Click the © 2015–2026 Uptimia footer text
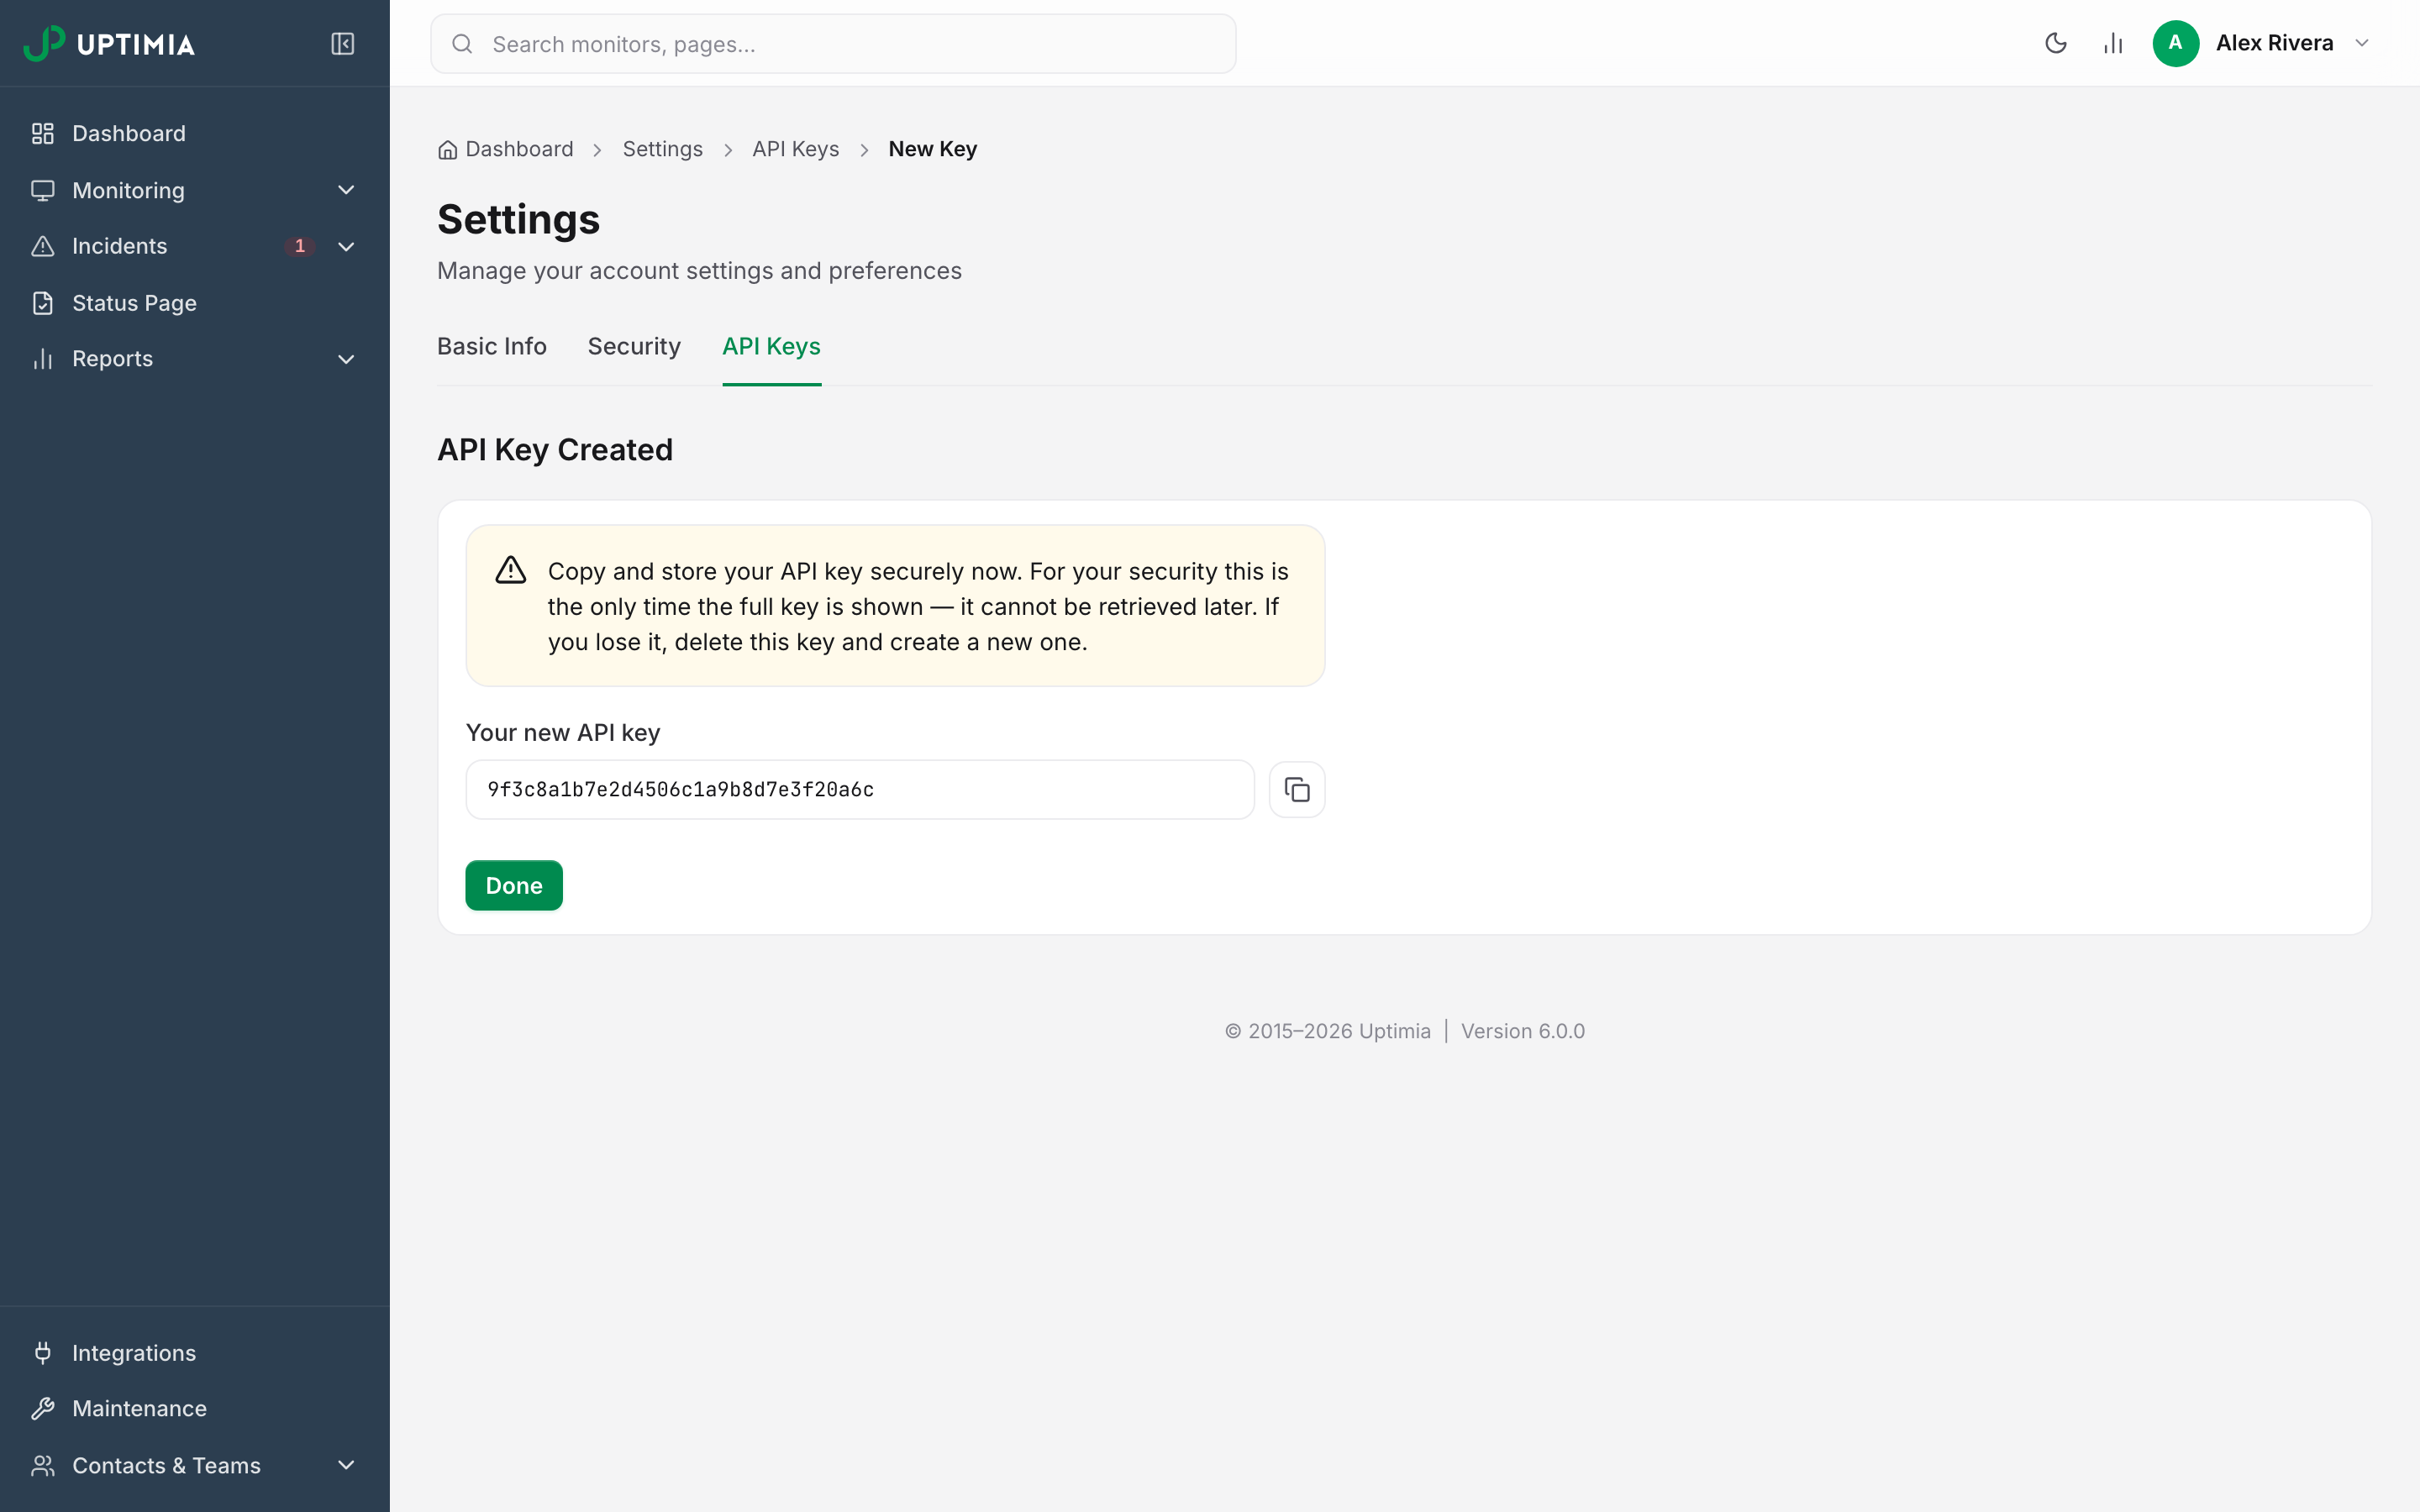 click(x=1328, y=1031)
